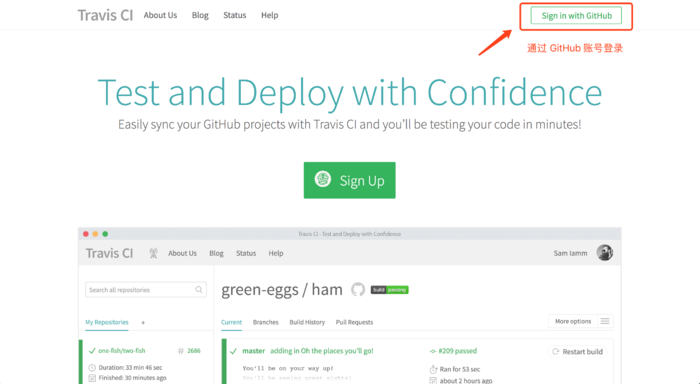Screen dimensions: 700x384
Task: Click the build passing badge
Action: (x=389, y=290)
